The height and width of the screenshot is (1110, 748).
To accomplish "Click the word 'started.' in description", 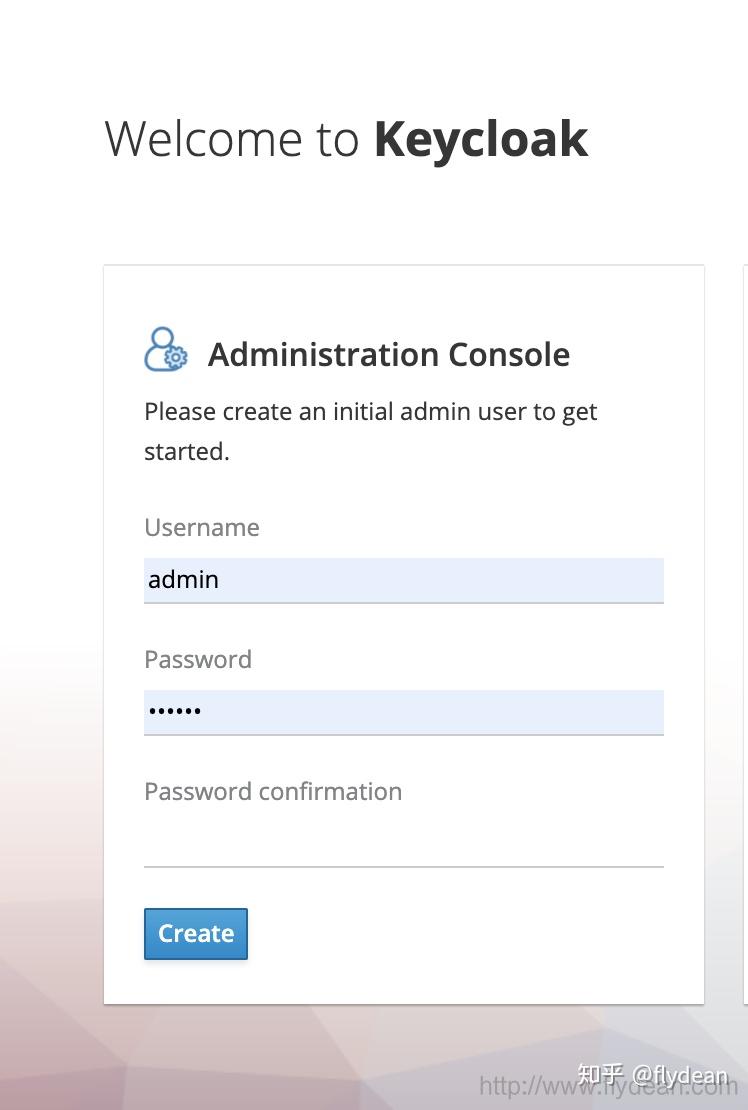I will tap(186, 452).
